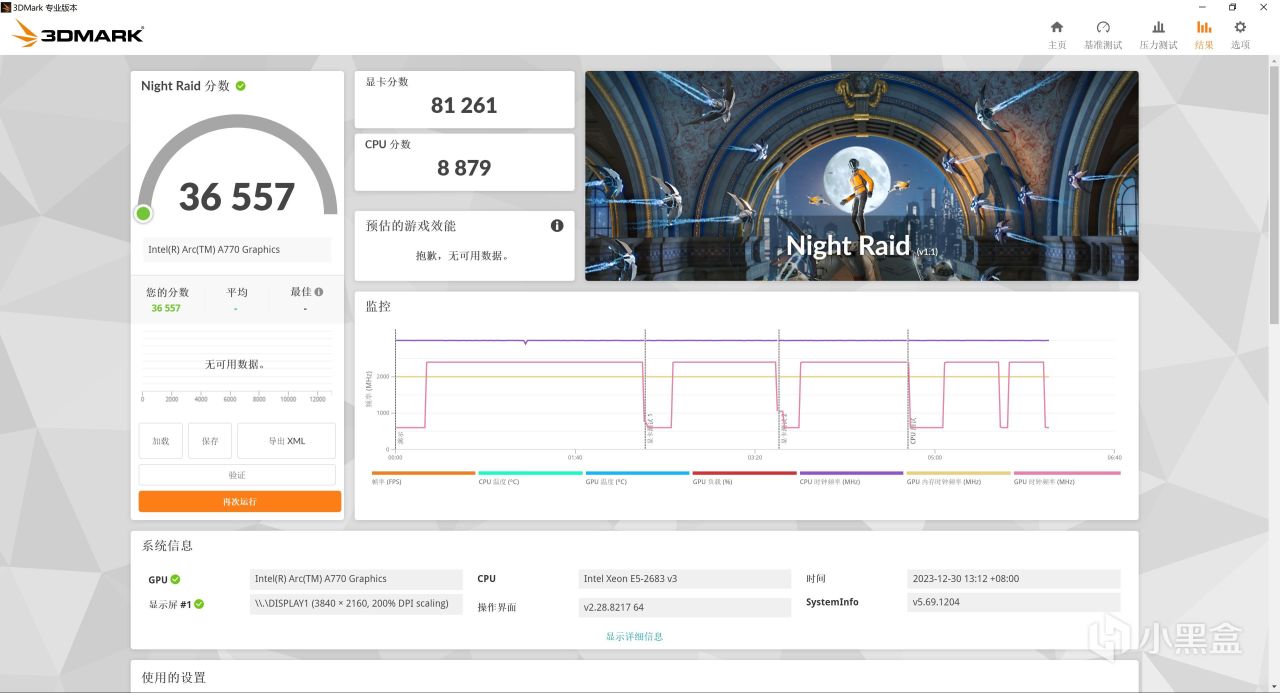The height and width of the screenshot is (693, 1280).
Task: Click the green check beside Night Raid 分数
Action: (x=240, y=86)
